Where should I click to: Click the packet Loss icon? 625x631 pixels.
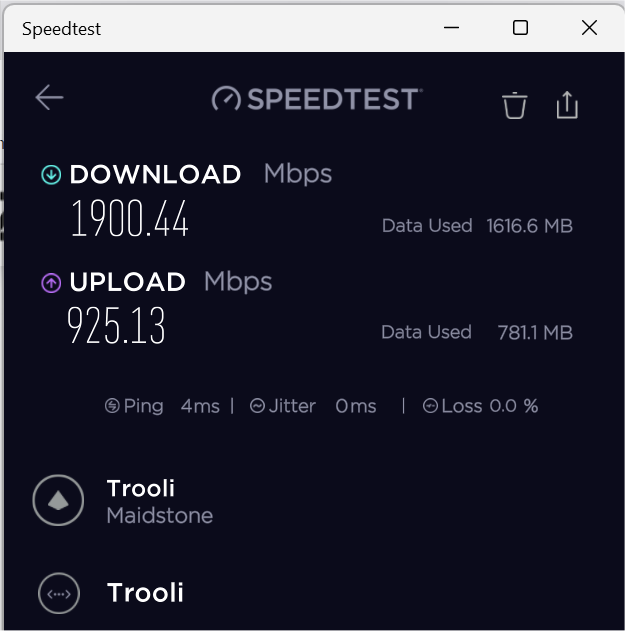pos(431,406)
